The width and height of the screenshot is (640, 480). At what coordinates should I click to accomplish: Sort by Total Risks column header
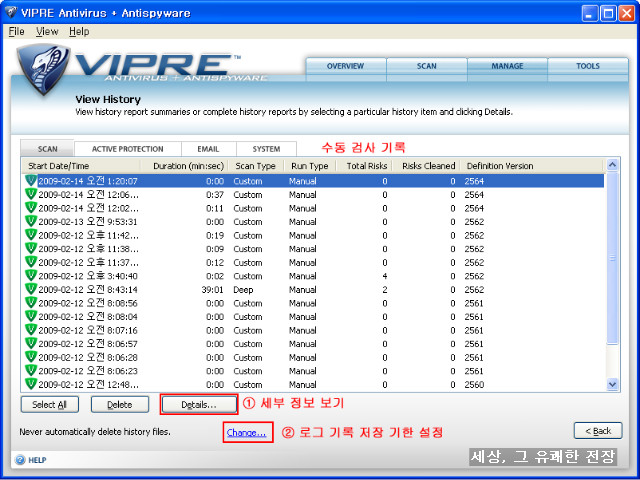click(x=364, y=166)
